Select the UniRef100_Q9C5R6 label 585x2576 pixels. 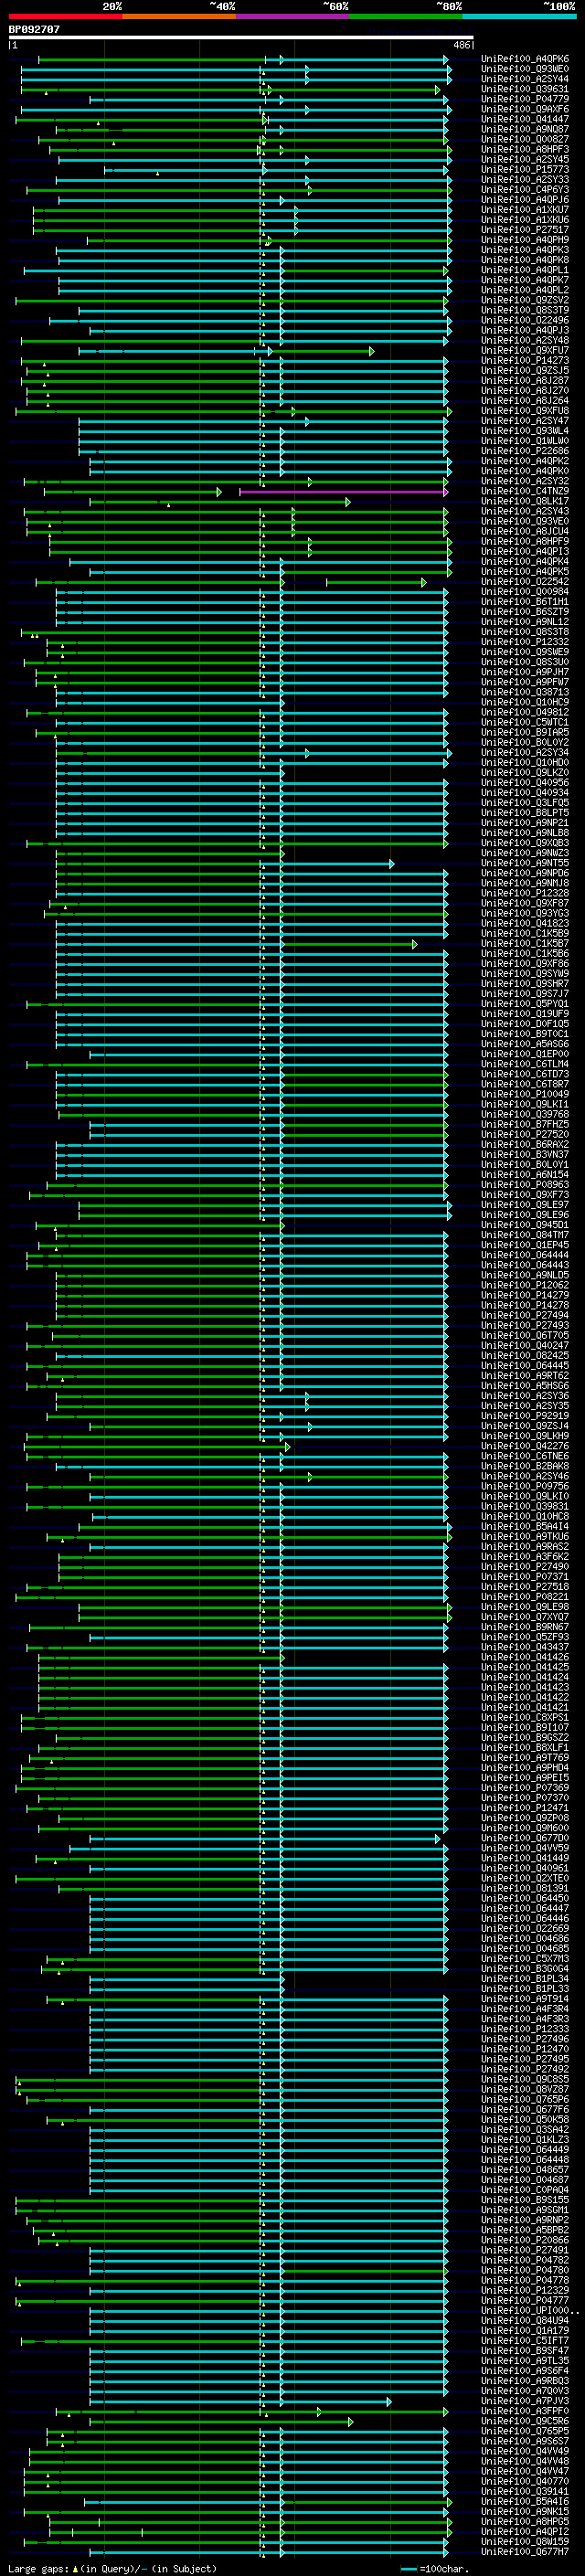pyautogui.click(x=525, y=2421)
